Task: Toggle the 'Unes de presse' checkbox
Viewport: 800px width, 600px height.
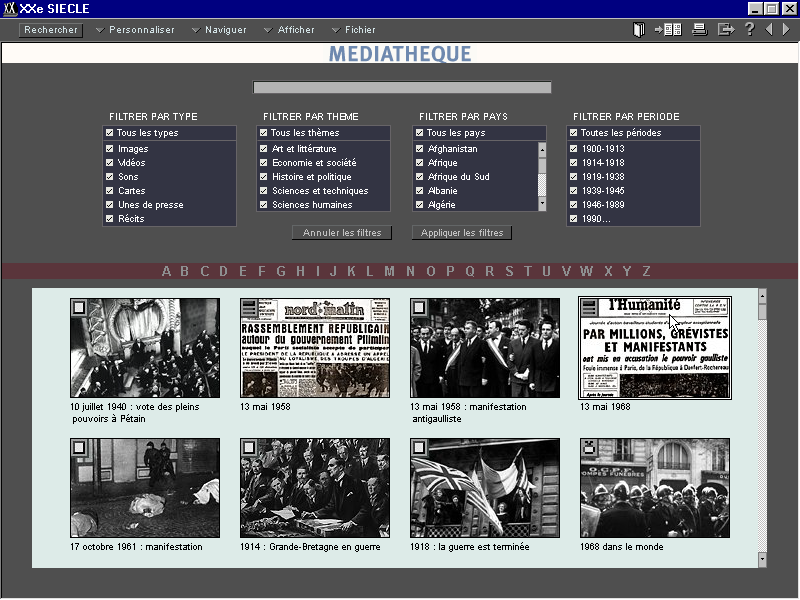Action: coord(110,205)
